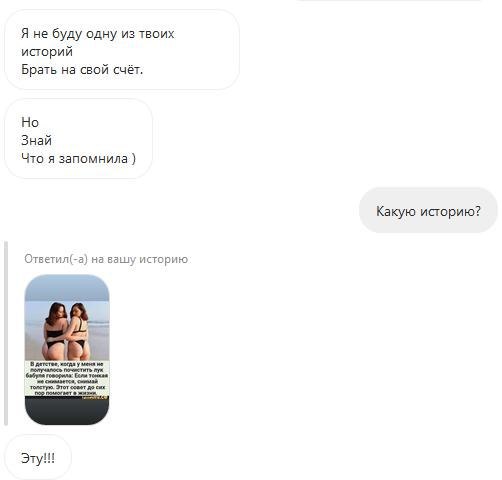
Task: Select the 'Я не буду одну из твоих' line
Action: [98, 34]
